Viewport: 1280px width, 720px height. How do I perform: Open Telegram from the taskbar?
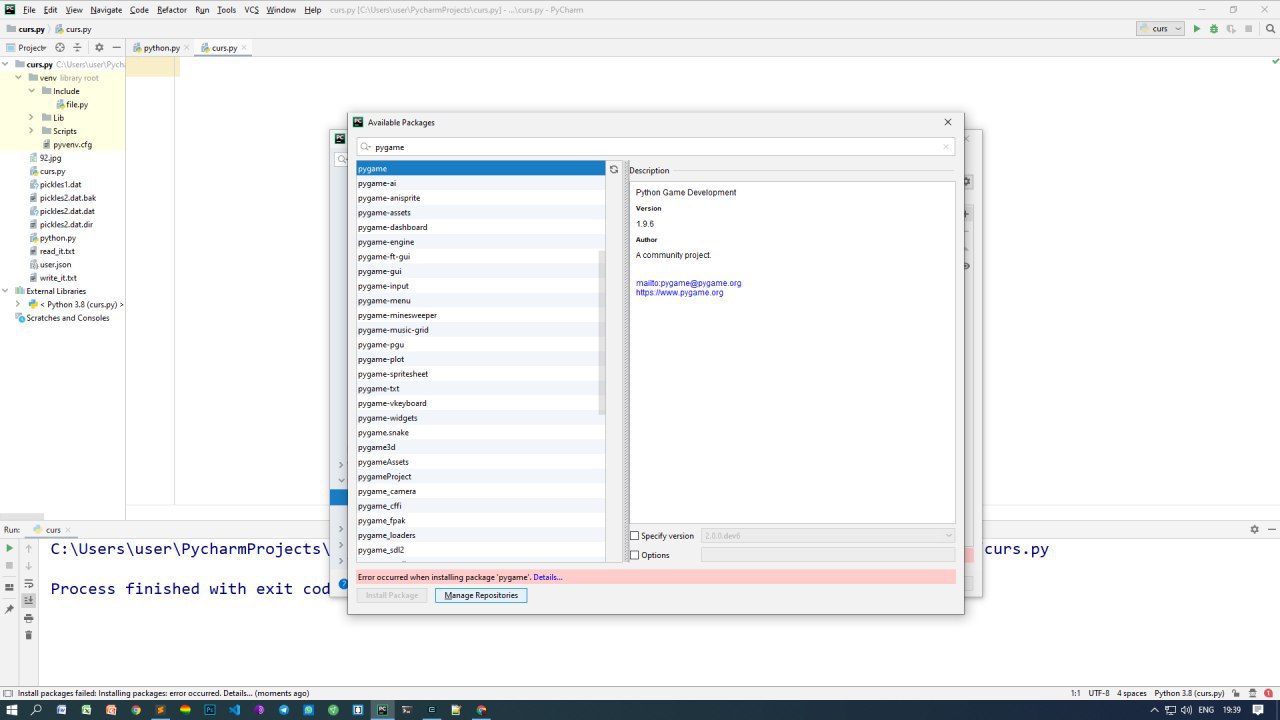point(284,710)
